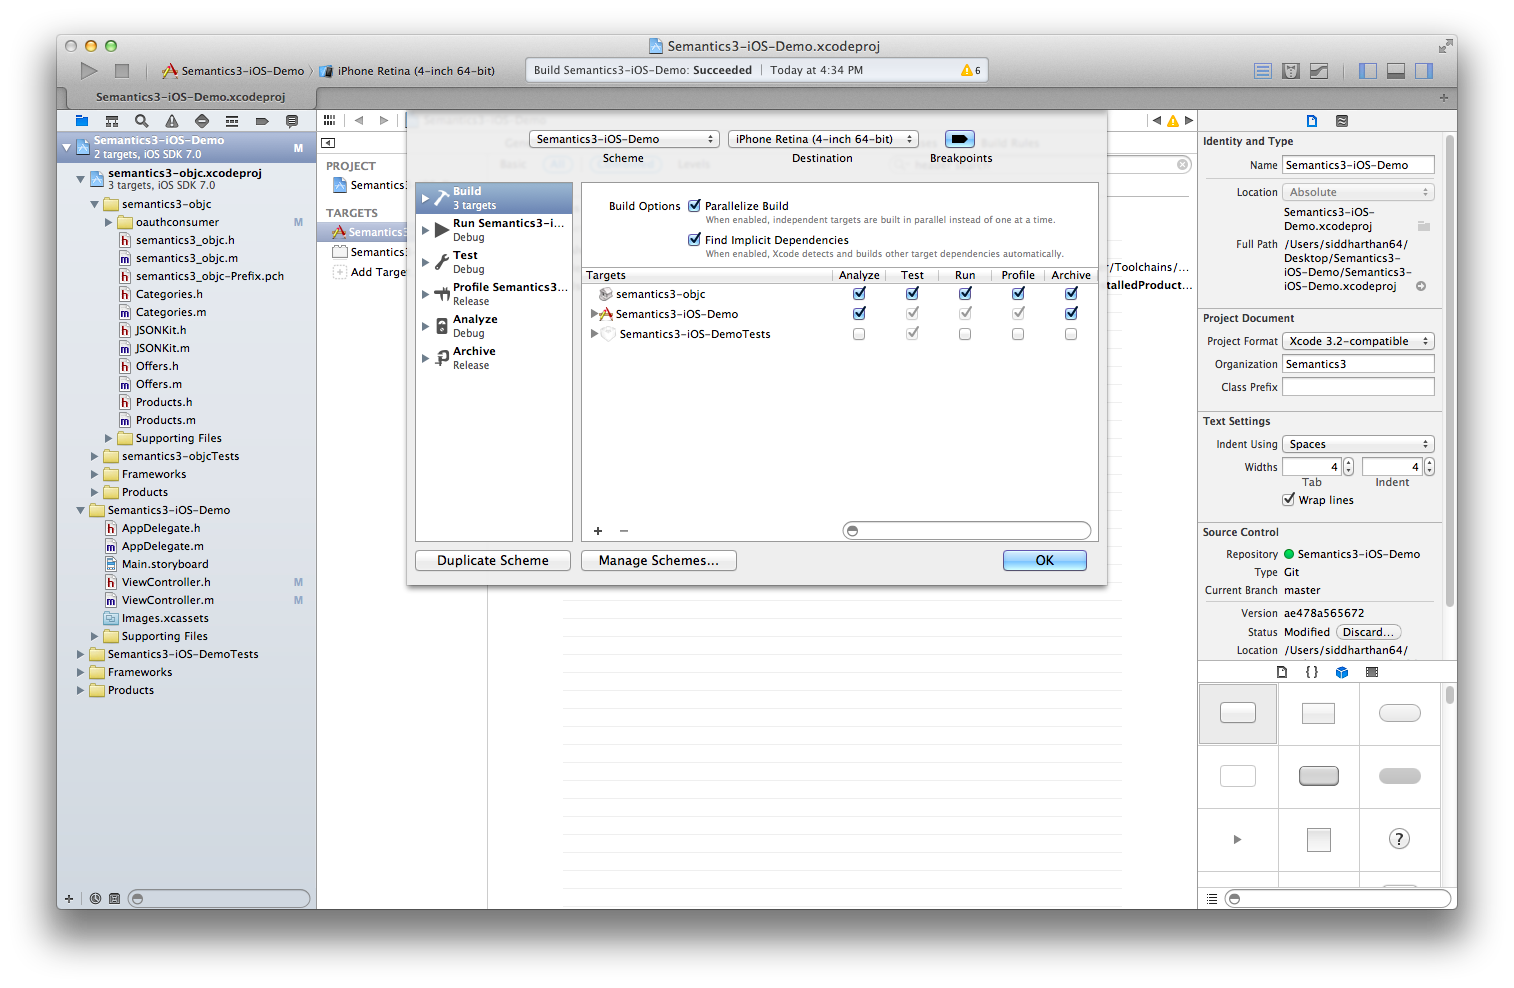Click the Name field Semantics3-iOS-Demo
This screenshot has height=988, width=1514.
(1358, 165)
